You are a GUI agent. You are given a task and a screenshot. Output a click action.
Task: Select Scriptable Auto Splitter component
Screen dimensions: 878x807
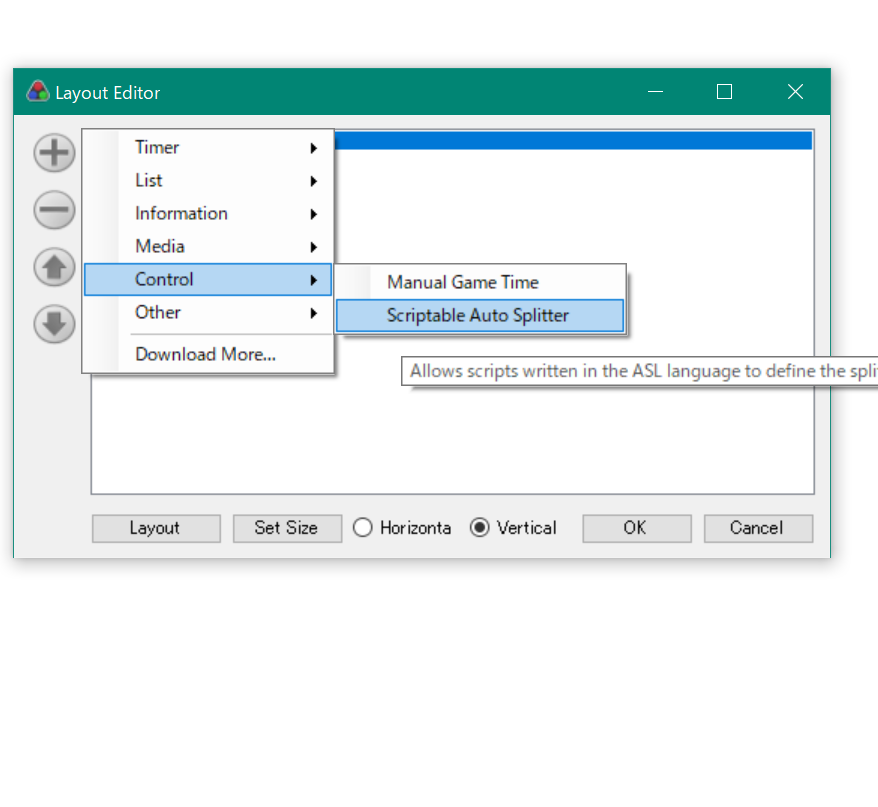[480, 315]
